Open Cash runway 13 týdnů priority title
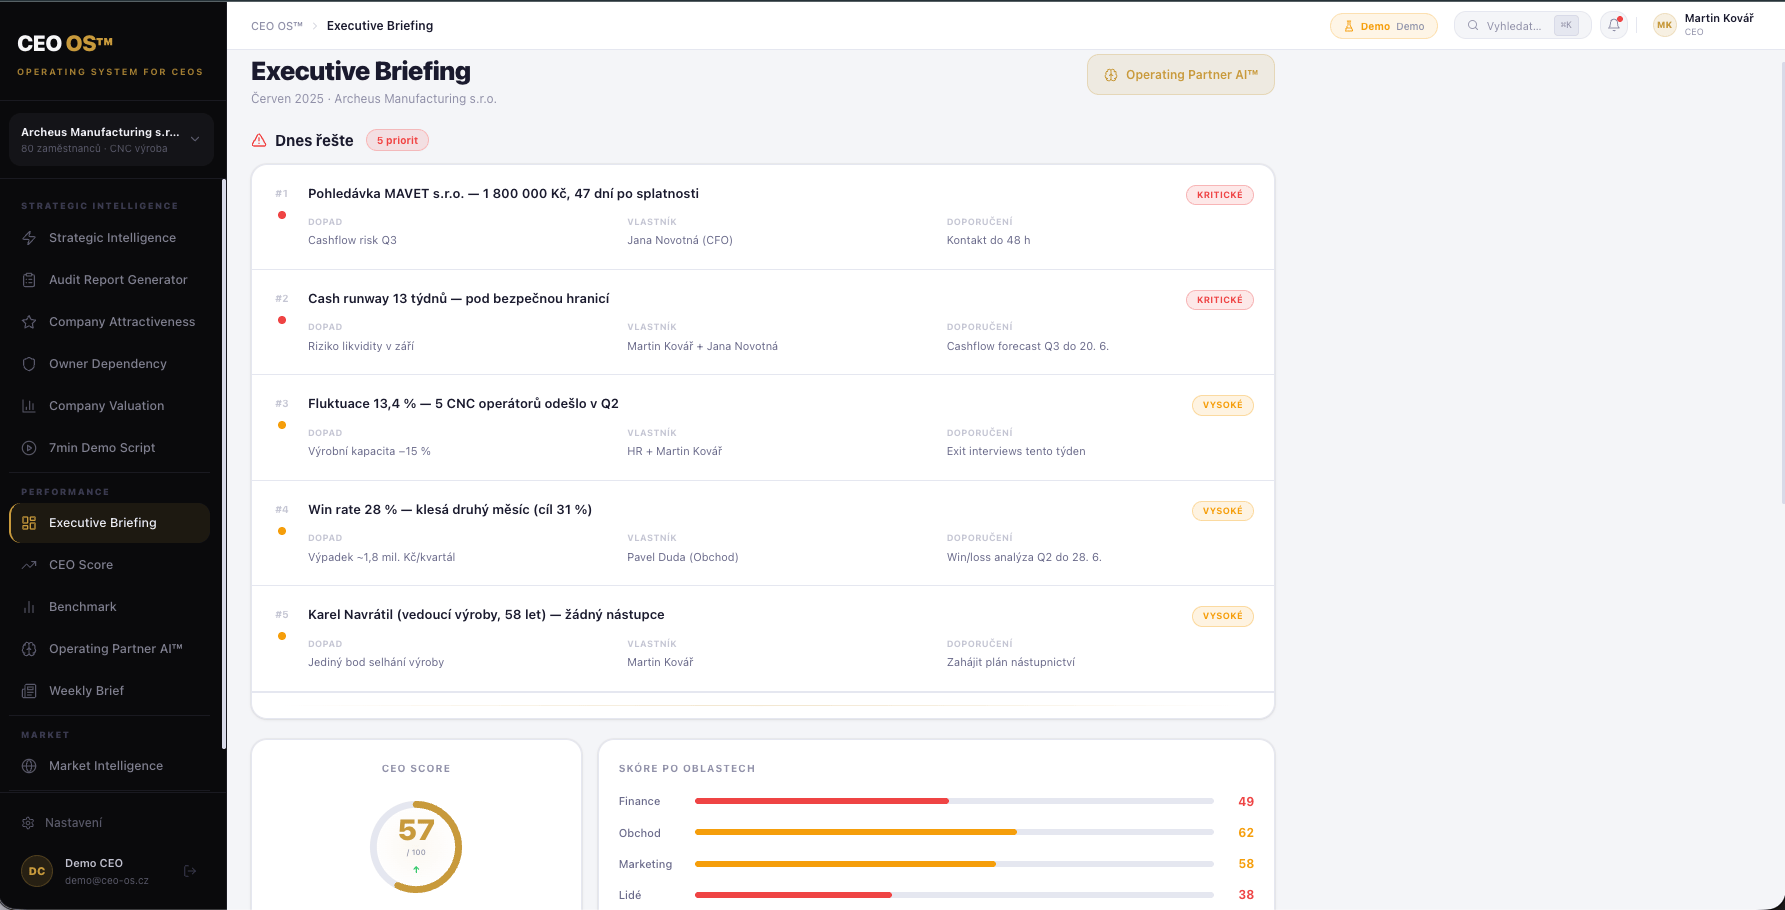 (x=459, y=299)
